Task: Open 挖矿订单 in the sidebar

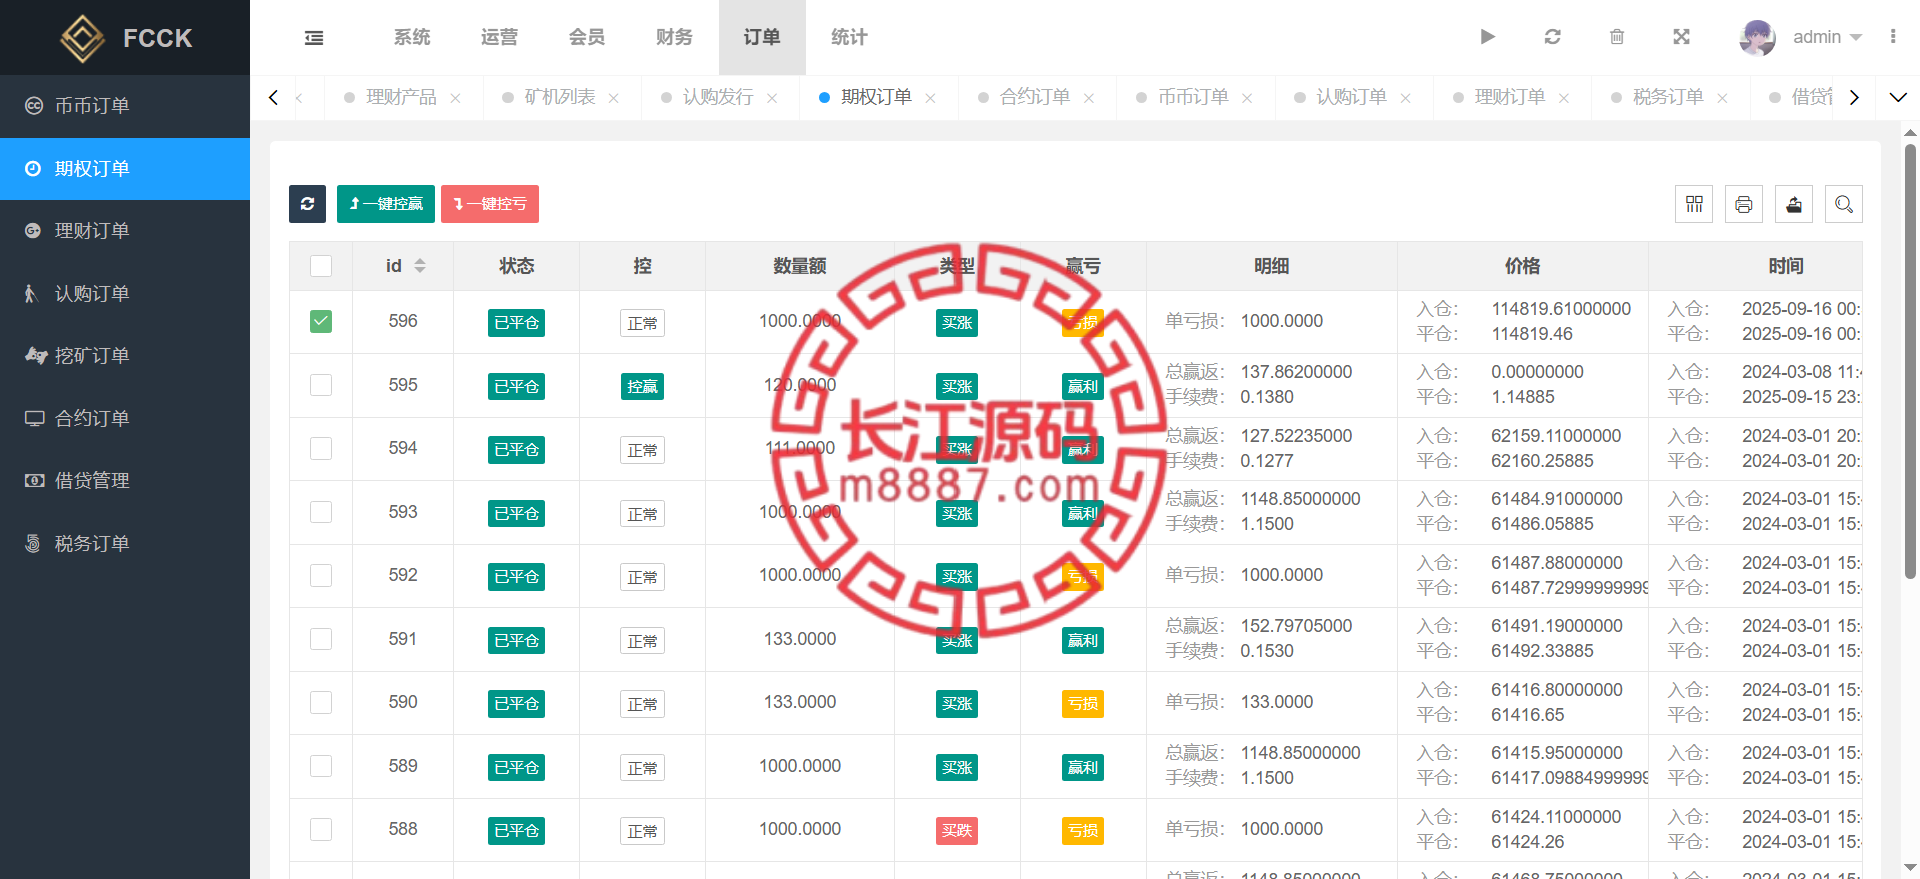Action: click(125, 356)
